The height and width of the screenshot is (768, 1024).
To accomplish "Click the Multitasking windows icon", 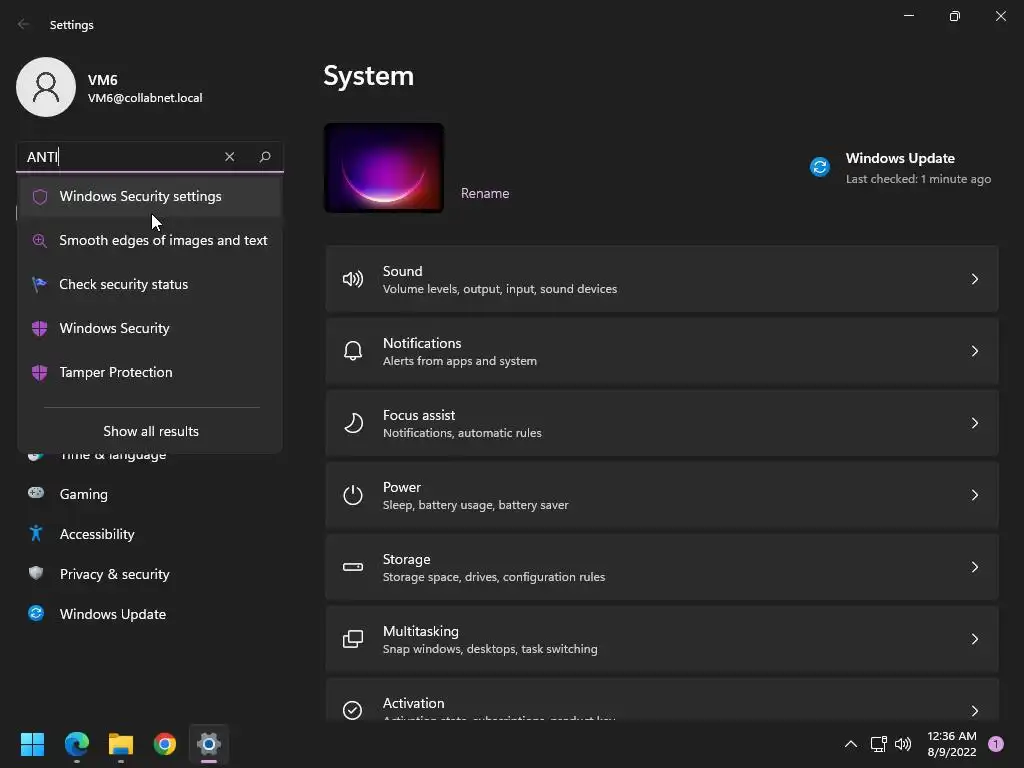I will tap(353, 639).
